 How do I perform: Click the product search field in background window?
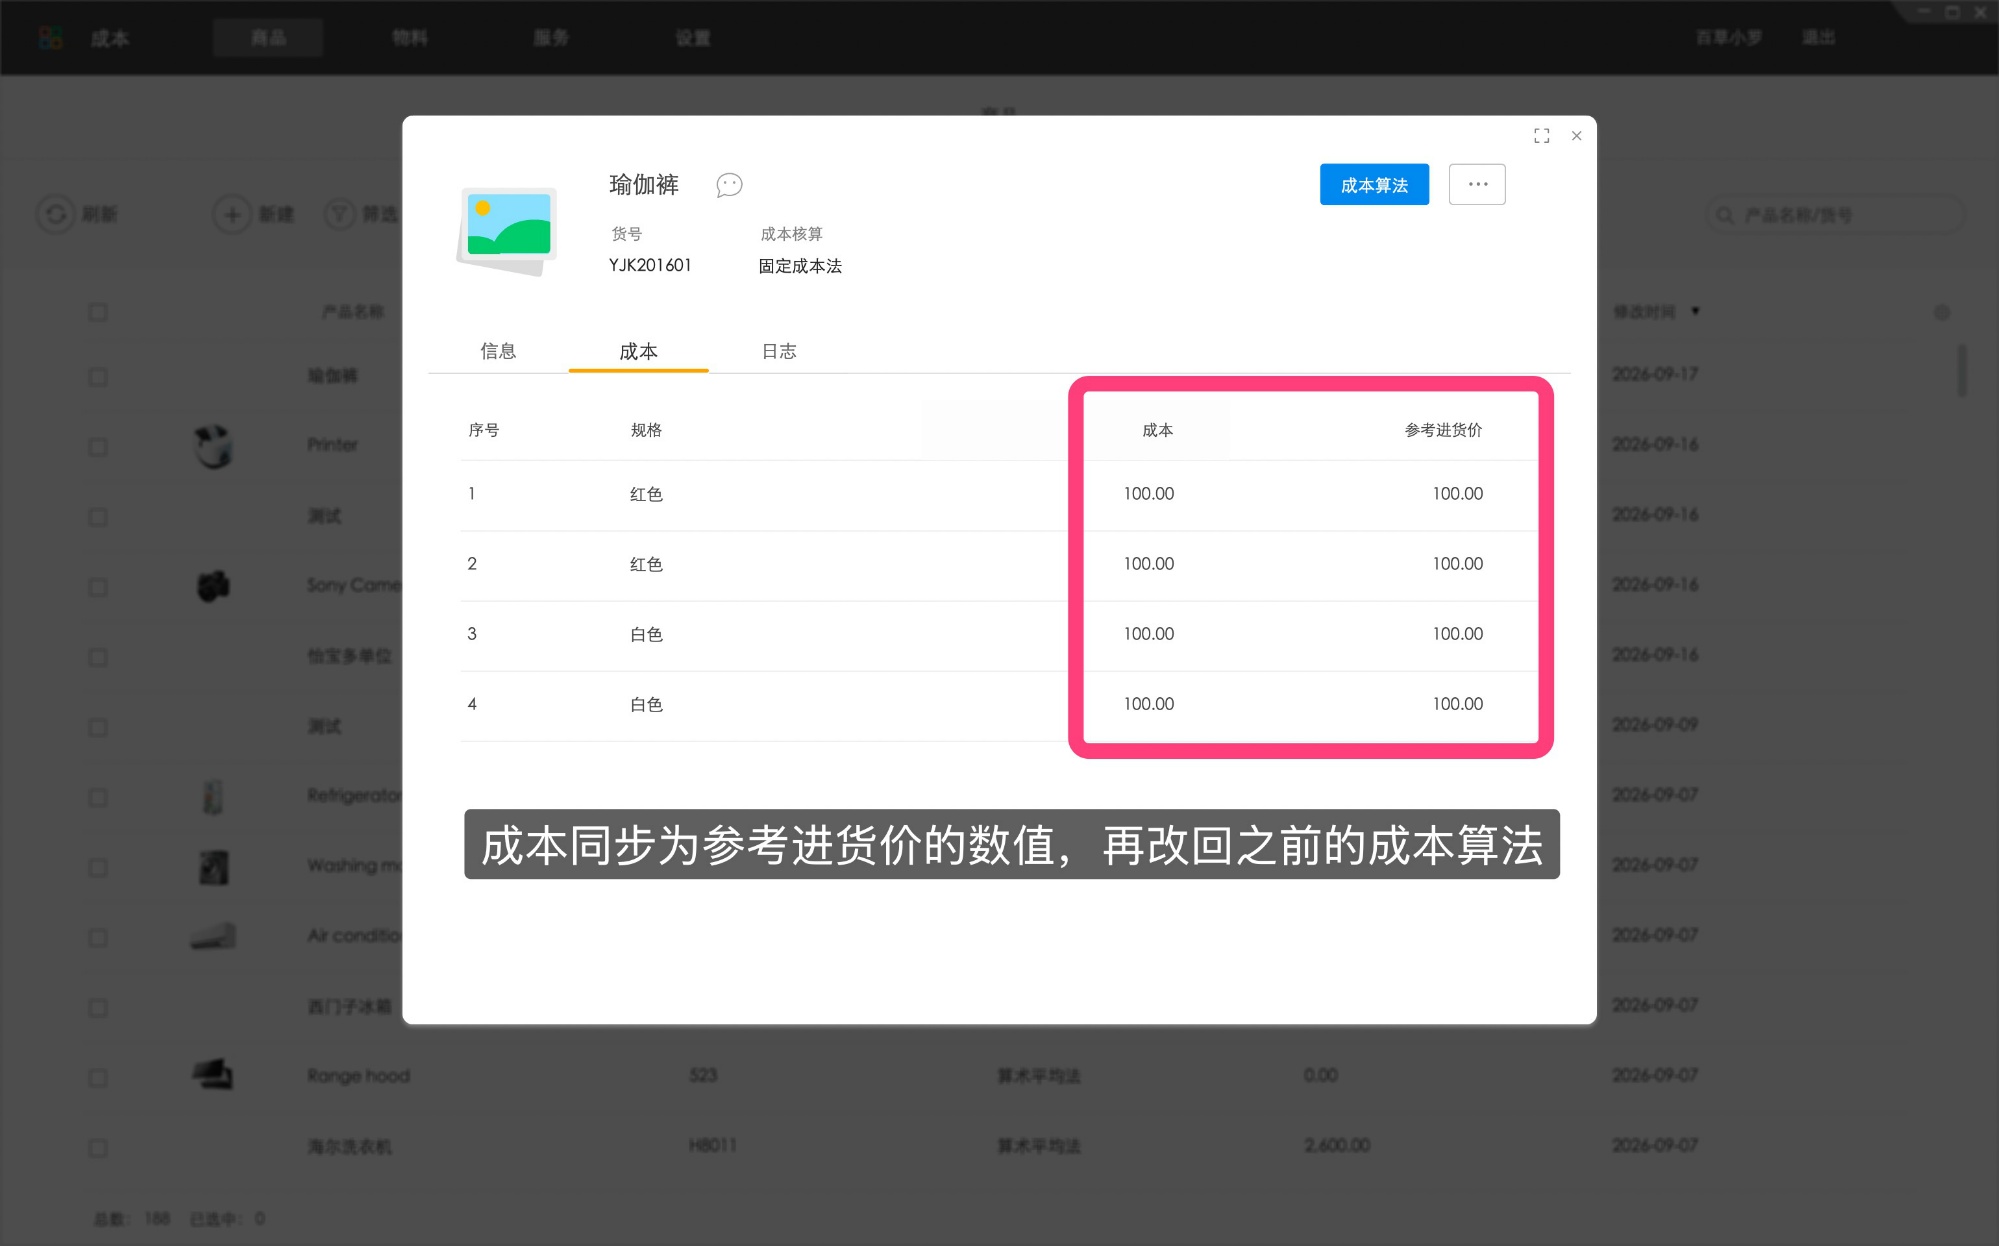click(x=1835, y=215)
